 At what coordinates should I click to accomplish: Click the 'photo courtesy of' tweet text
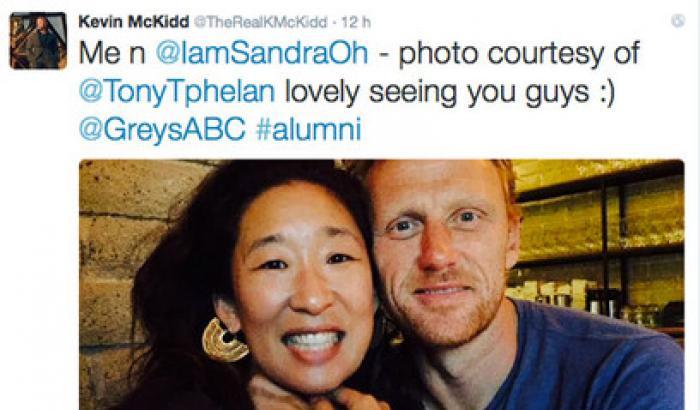point(519,54)
